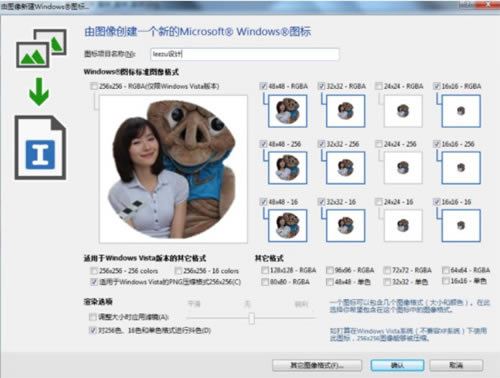Click the icon project name input field
The width and height of the screenshot is (500, 378).
click(245, 54)
